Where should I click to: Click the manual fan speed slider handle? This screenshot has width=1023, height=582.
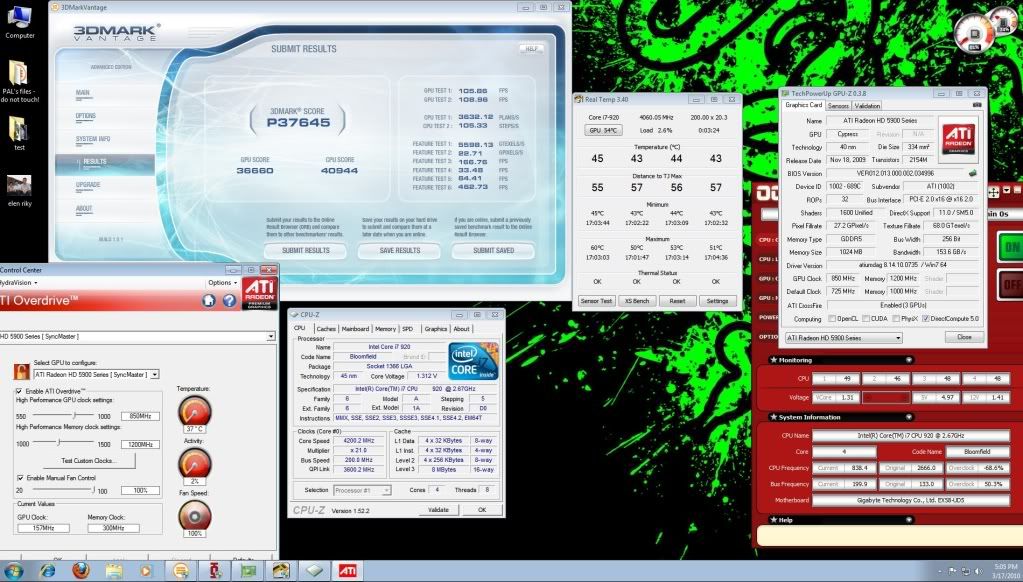pos(93,489)
